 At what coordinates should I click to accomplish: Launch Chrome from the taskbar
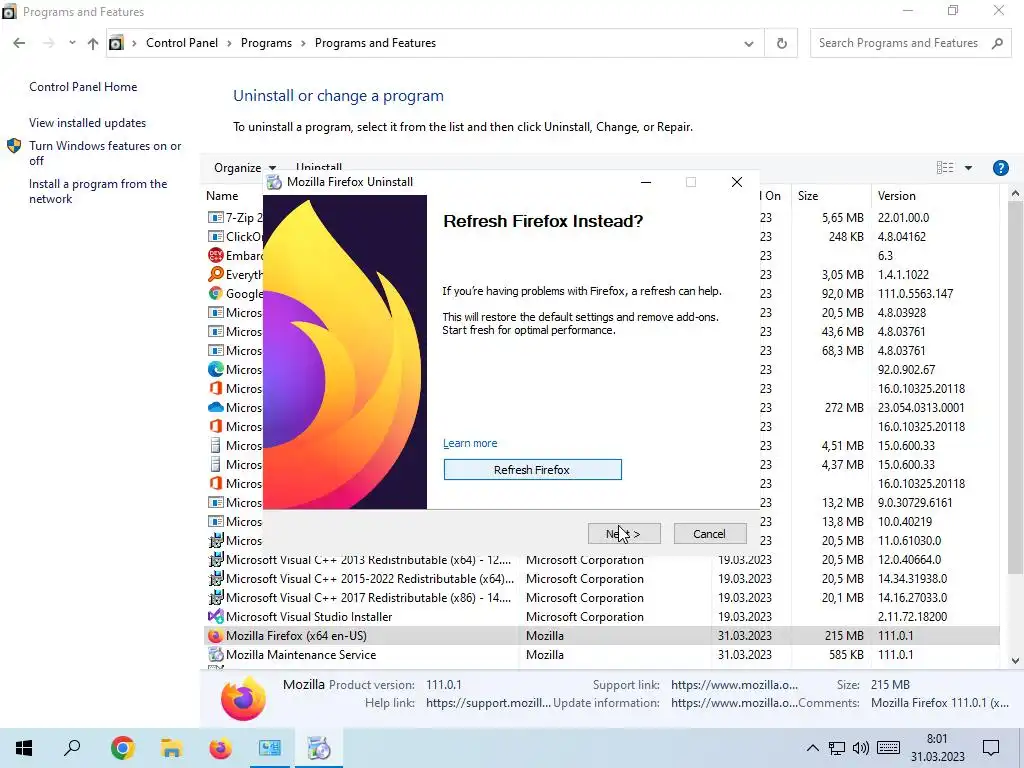[x=122, y=748]
